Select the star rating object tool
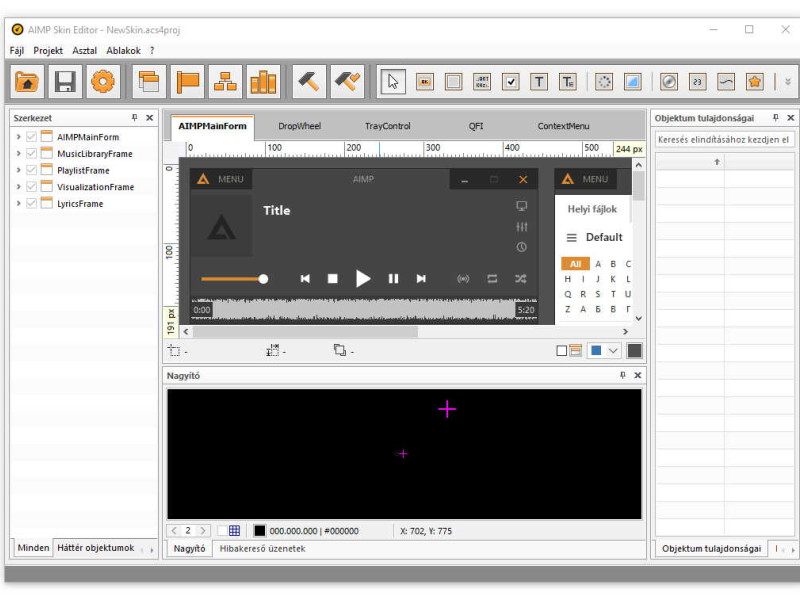Screen dimensions: 800x600 tap(755, 82)
